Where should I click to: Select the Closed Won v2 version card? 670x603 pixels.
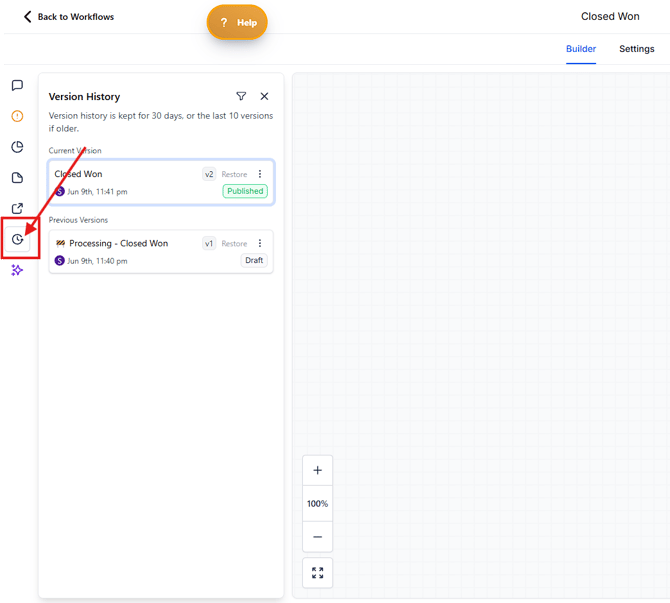click(161, 182)
